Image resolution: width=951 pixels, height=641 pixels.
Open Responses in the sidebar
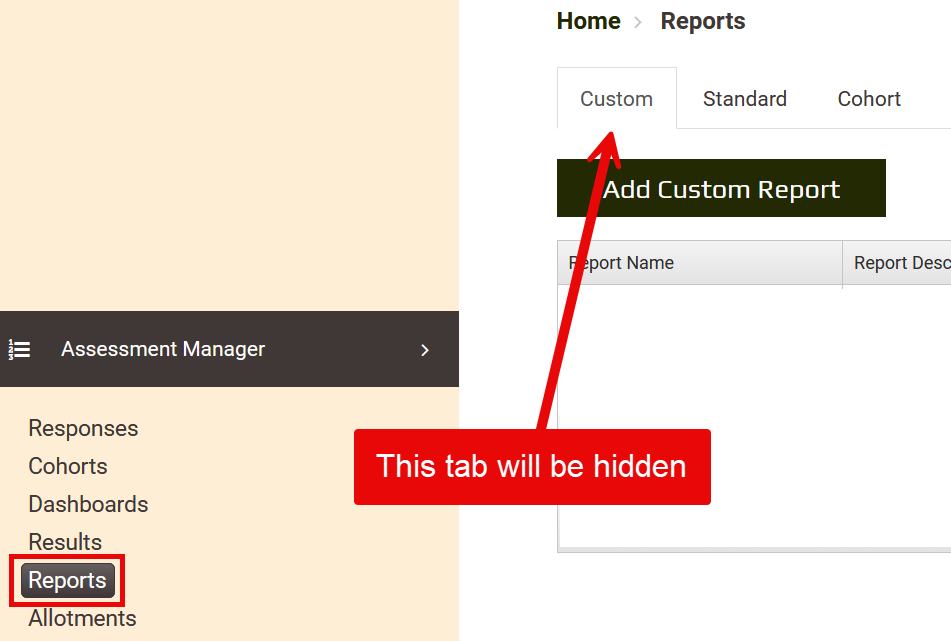83,428
